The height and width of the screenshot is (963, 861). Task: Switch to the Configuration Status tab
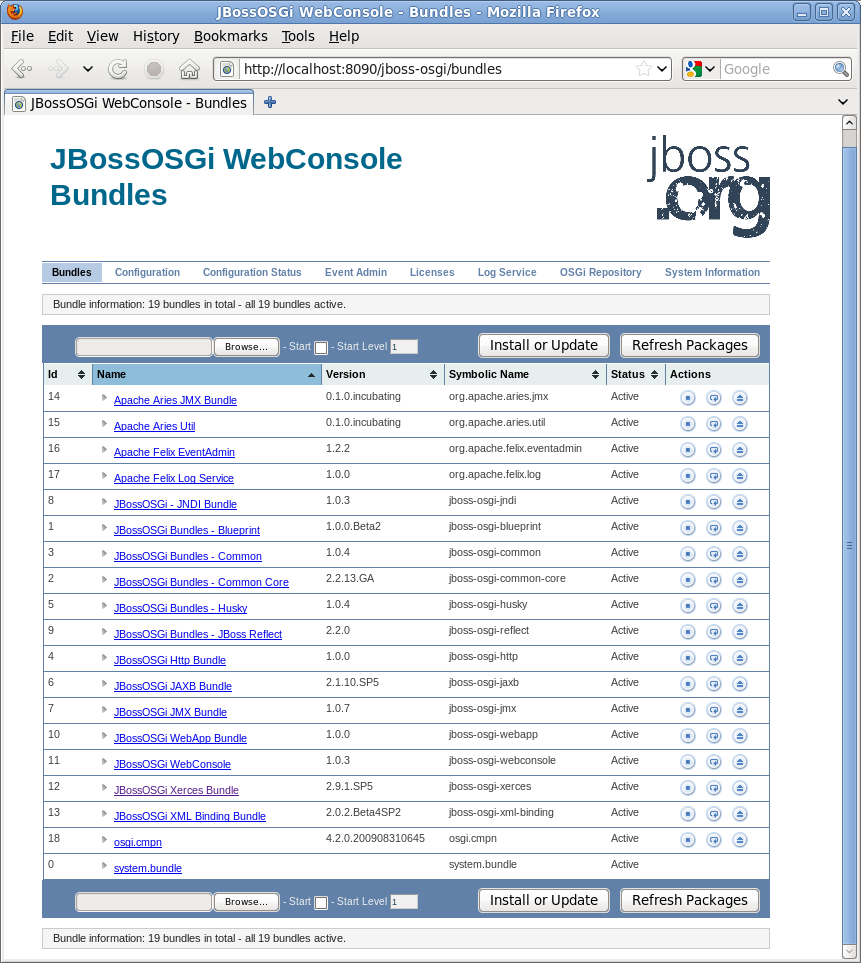[x=252, y=273]
